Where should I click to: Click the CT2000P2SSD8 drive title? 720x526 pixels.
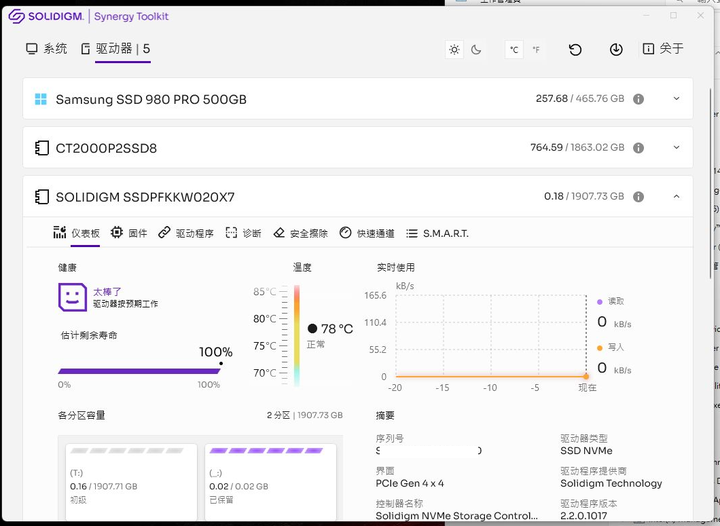click(106, 148)
